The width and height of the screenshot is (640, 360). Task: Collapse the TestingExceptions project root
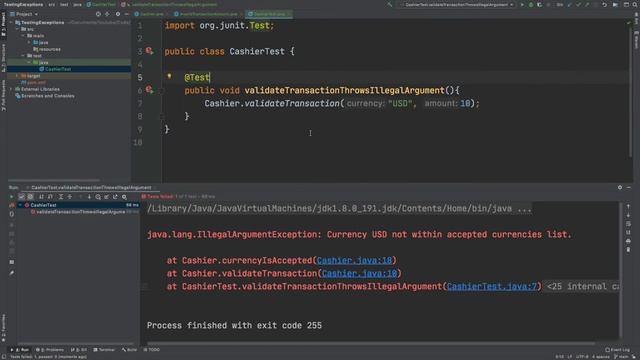(11, 22)
